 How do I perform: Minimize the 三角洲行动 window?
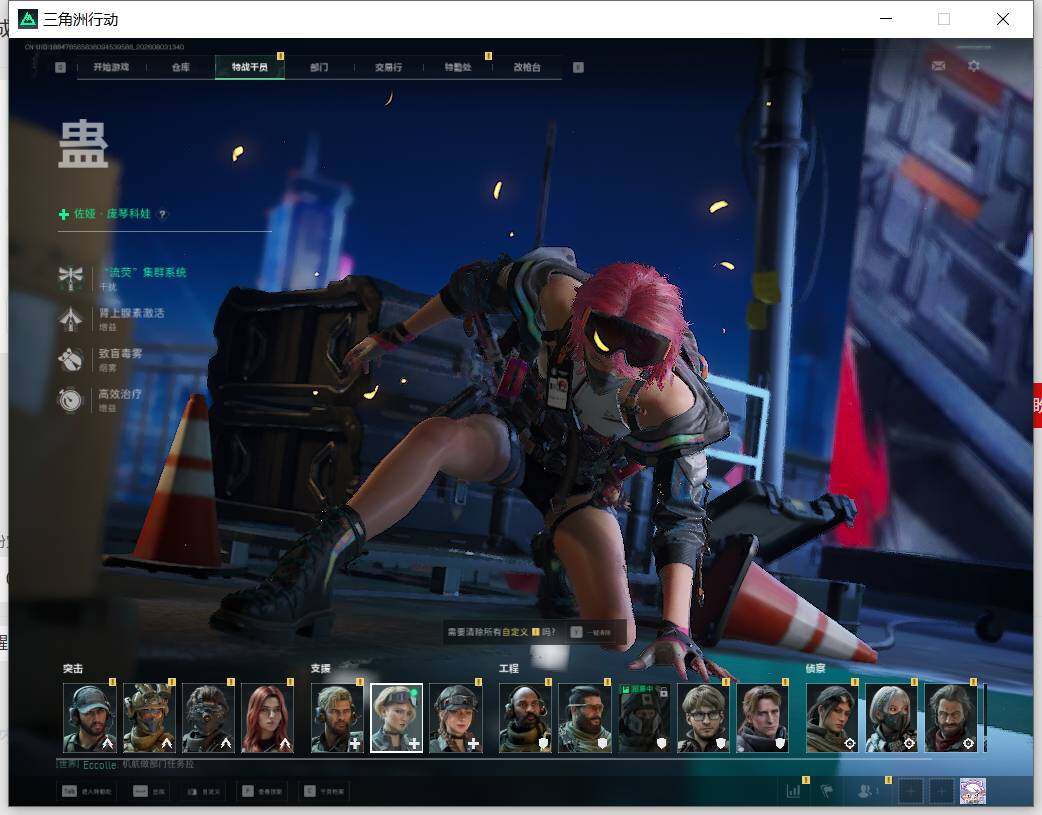click(886, 19)
